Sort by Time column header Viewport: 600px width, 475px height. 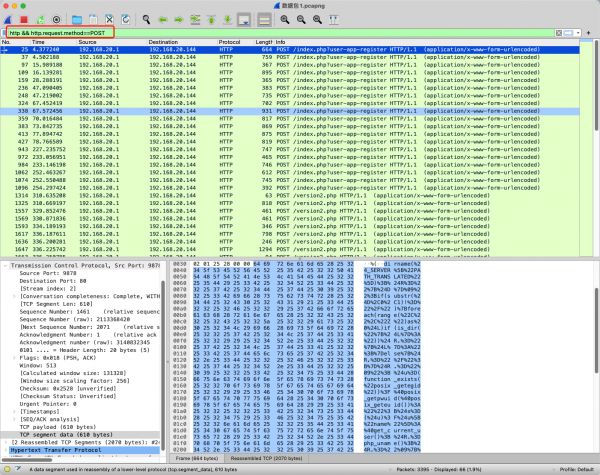(x=38, y=42)
